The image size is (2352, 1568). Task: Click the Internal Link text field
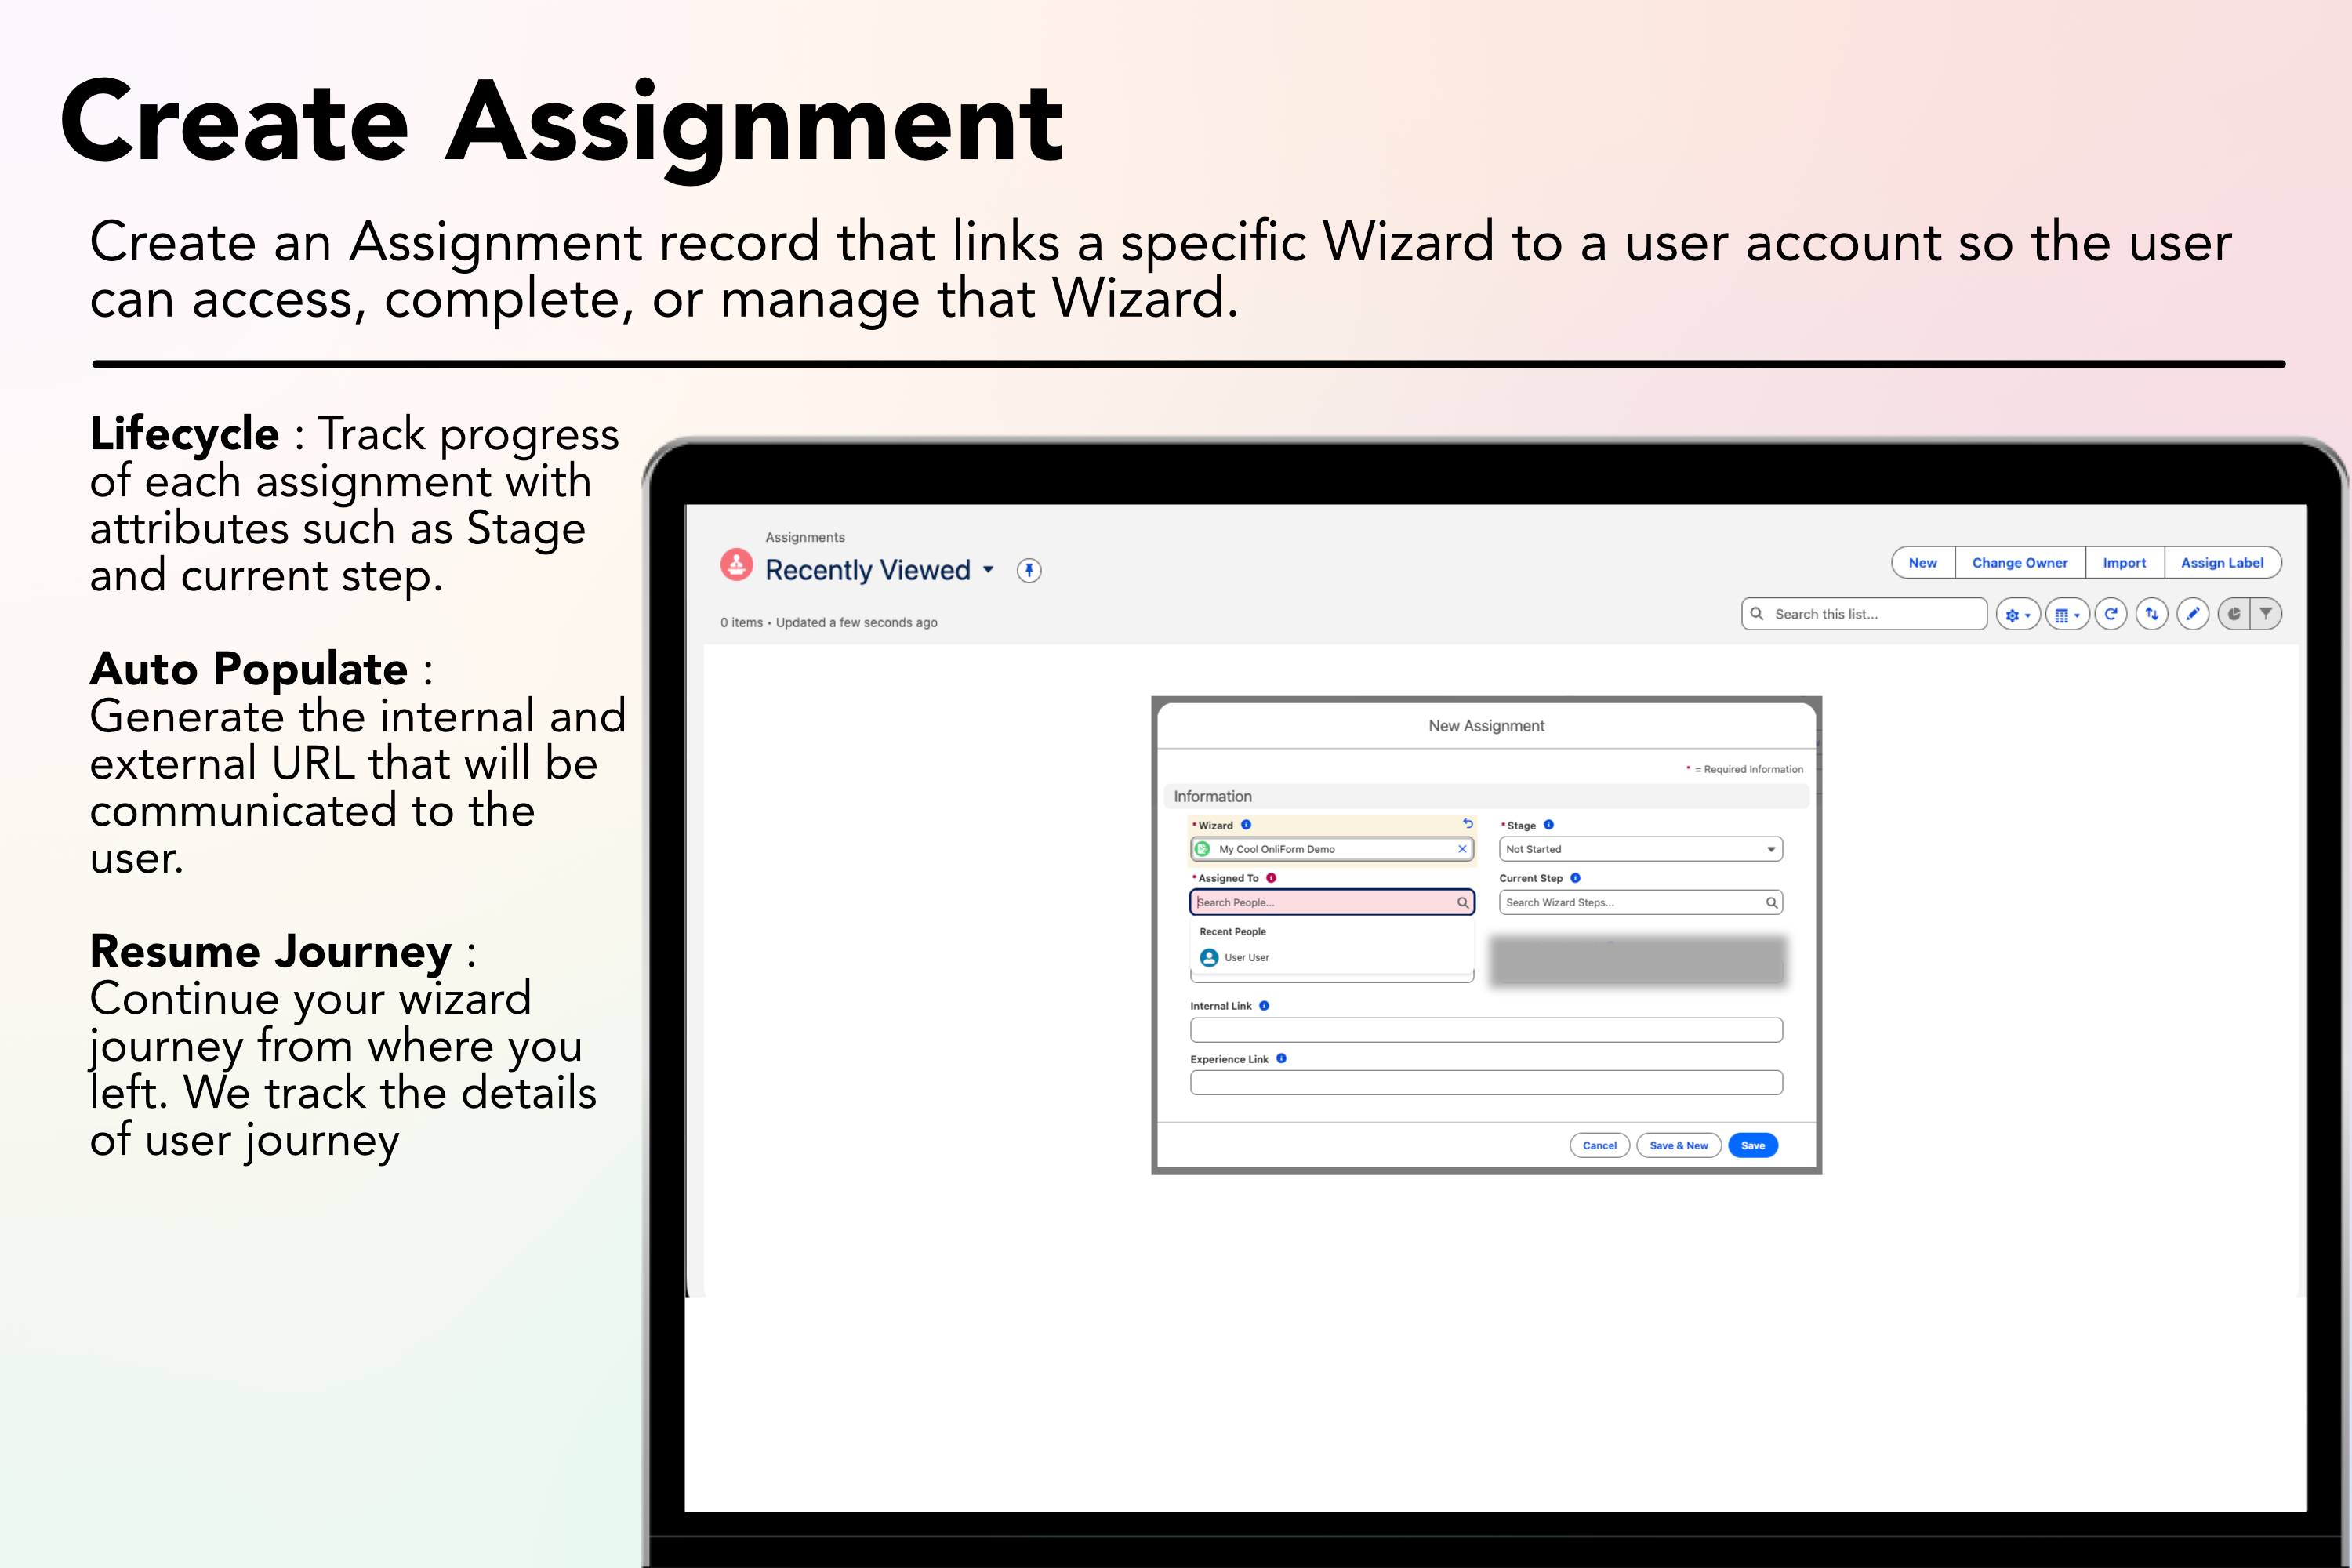[x=1486, y=1030]
